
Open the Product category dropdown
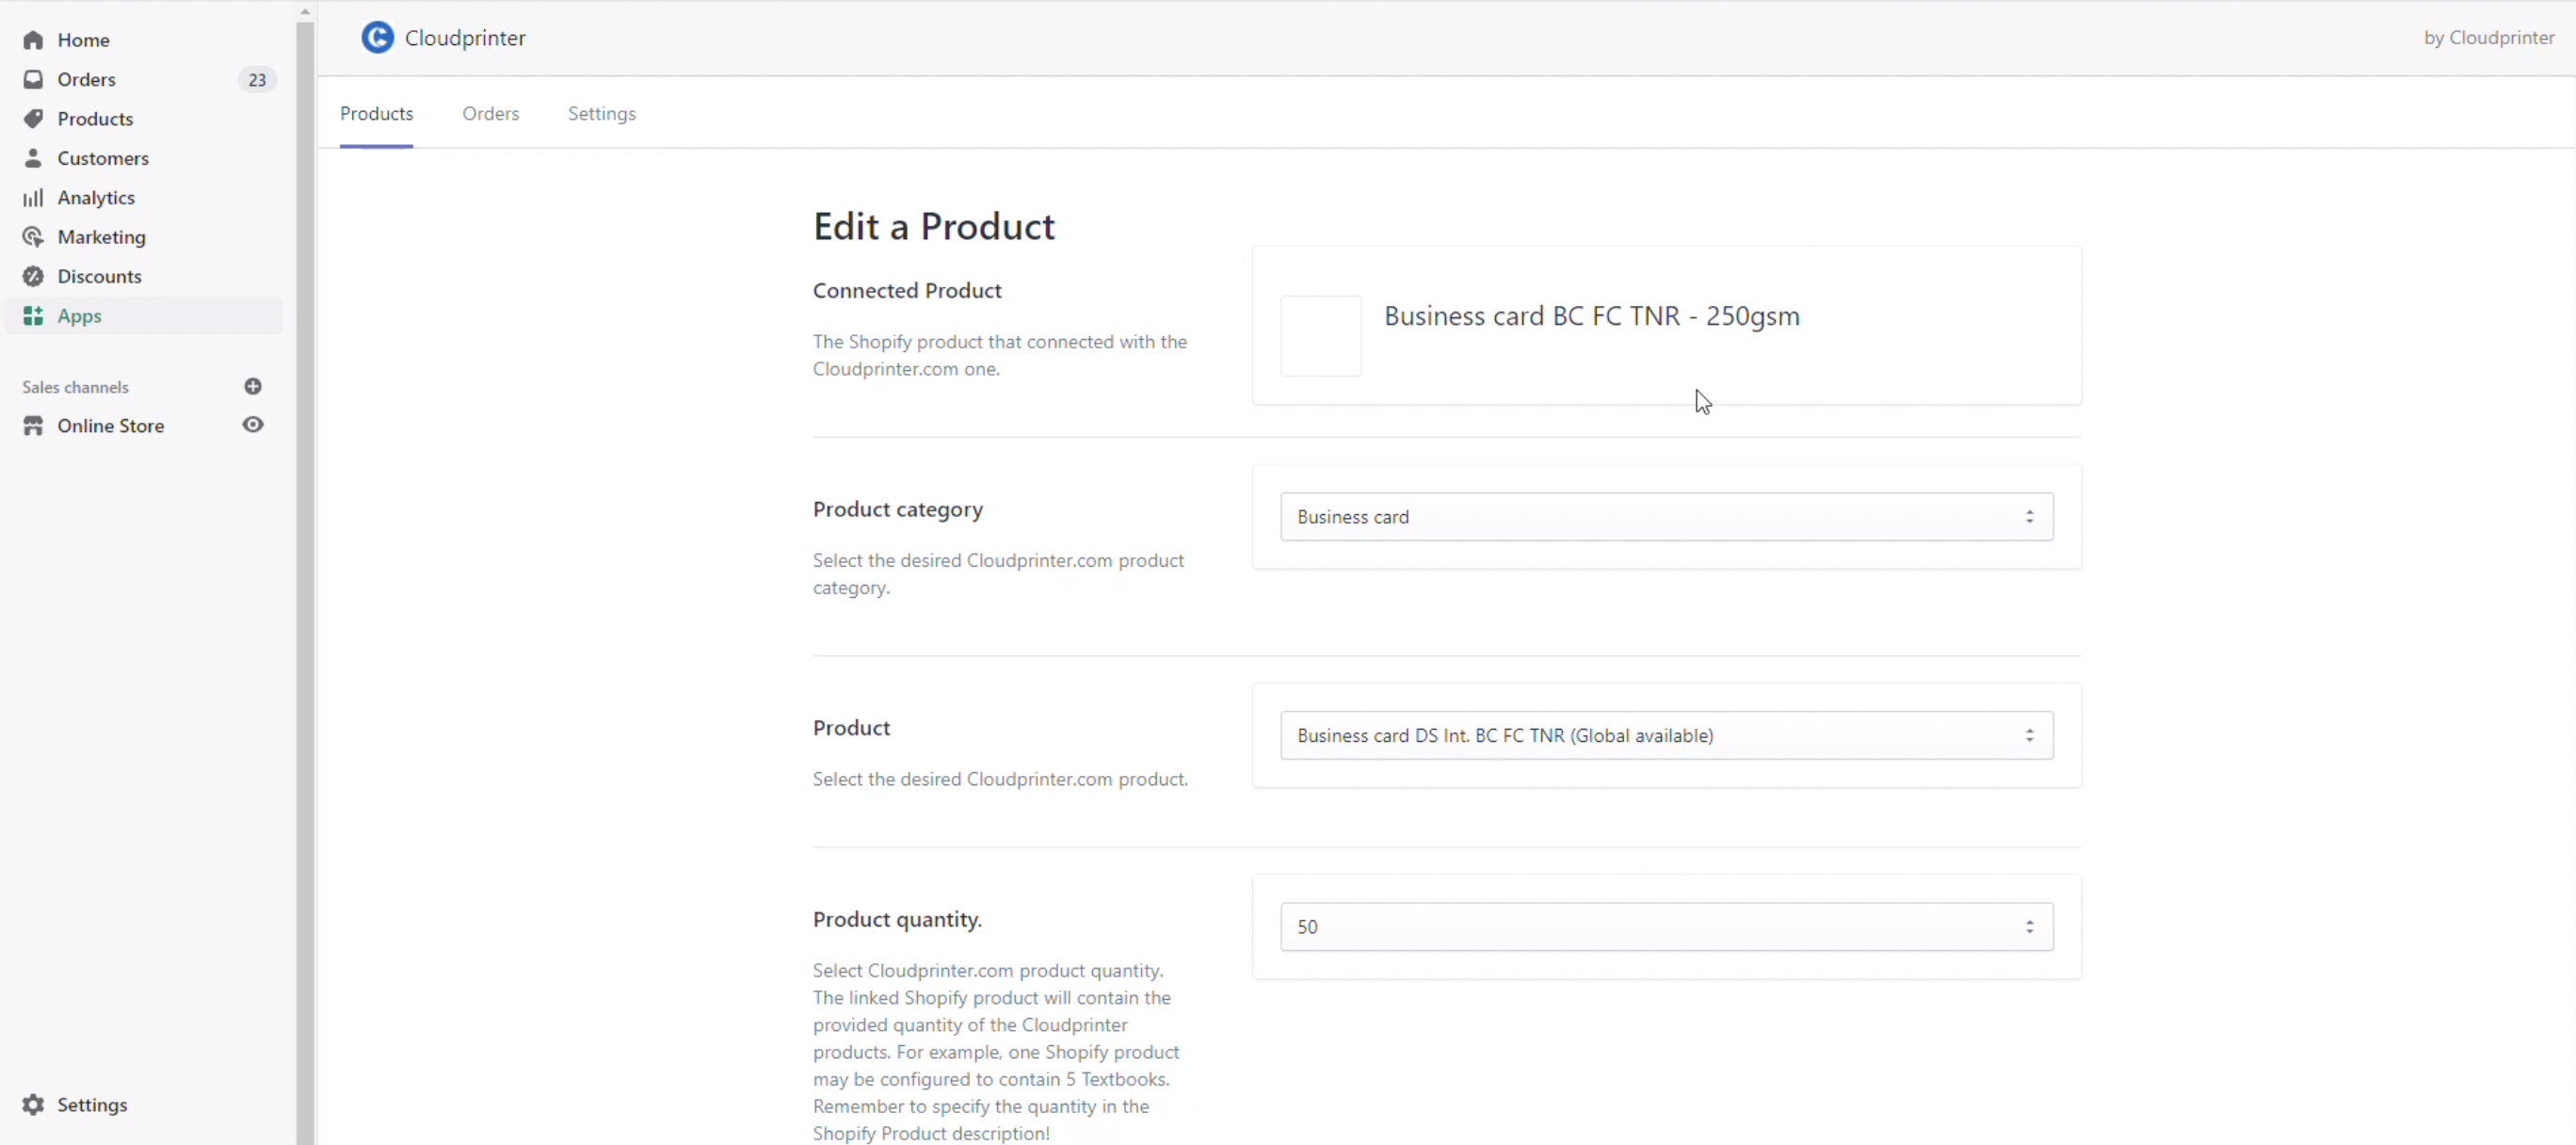click(x=1666, y=517)
